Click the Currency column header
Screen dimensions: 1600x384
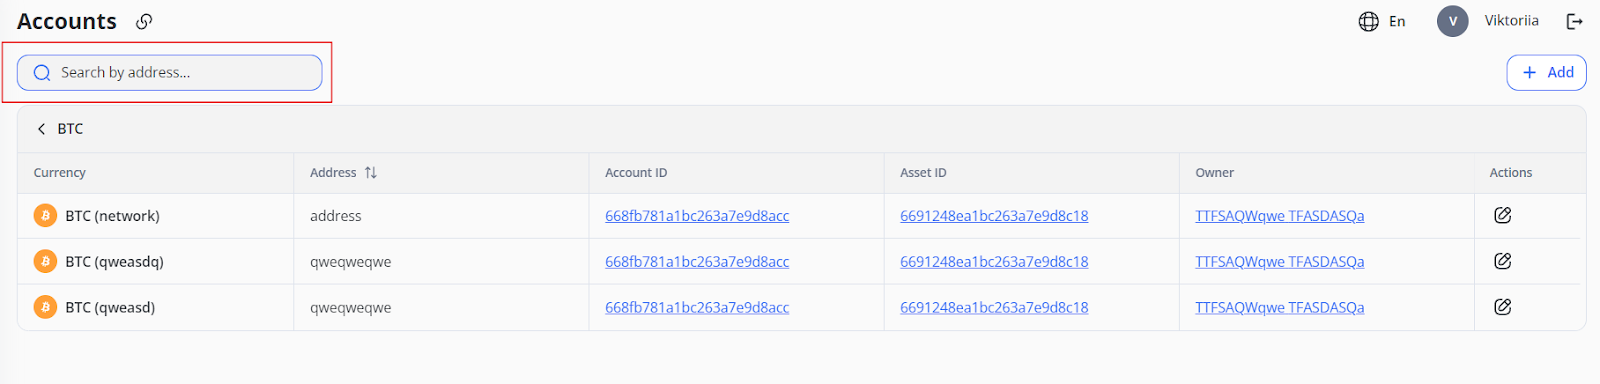point(60,173)
